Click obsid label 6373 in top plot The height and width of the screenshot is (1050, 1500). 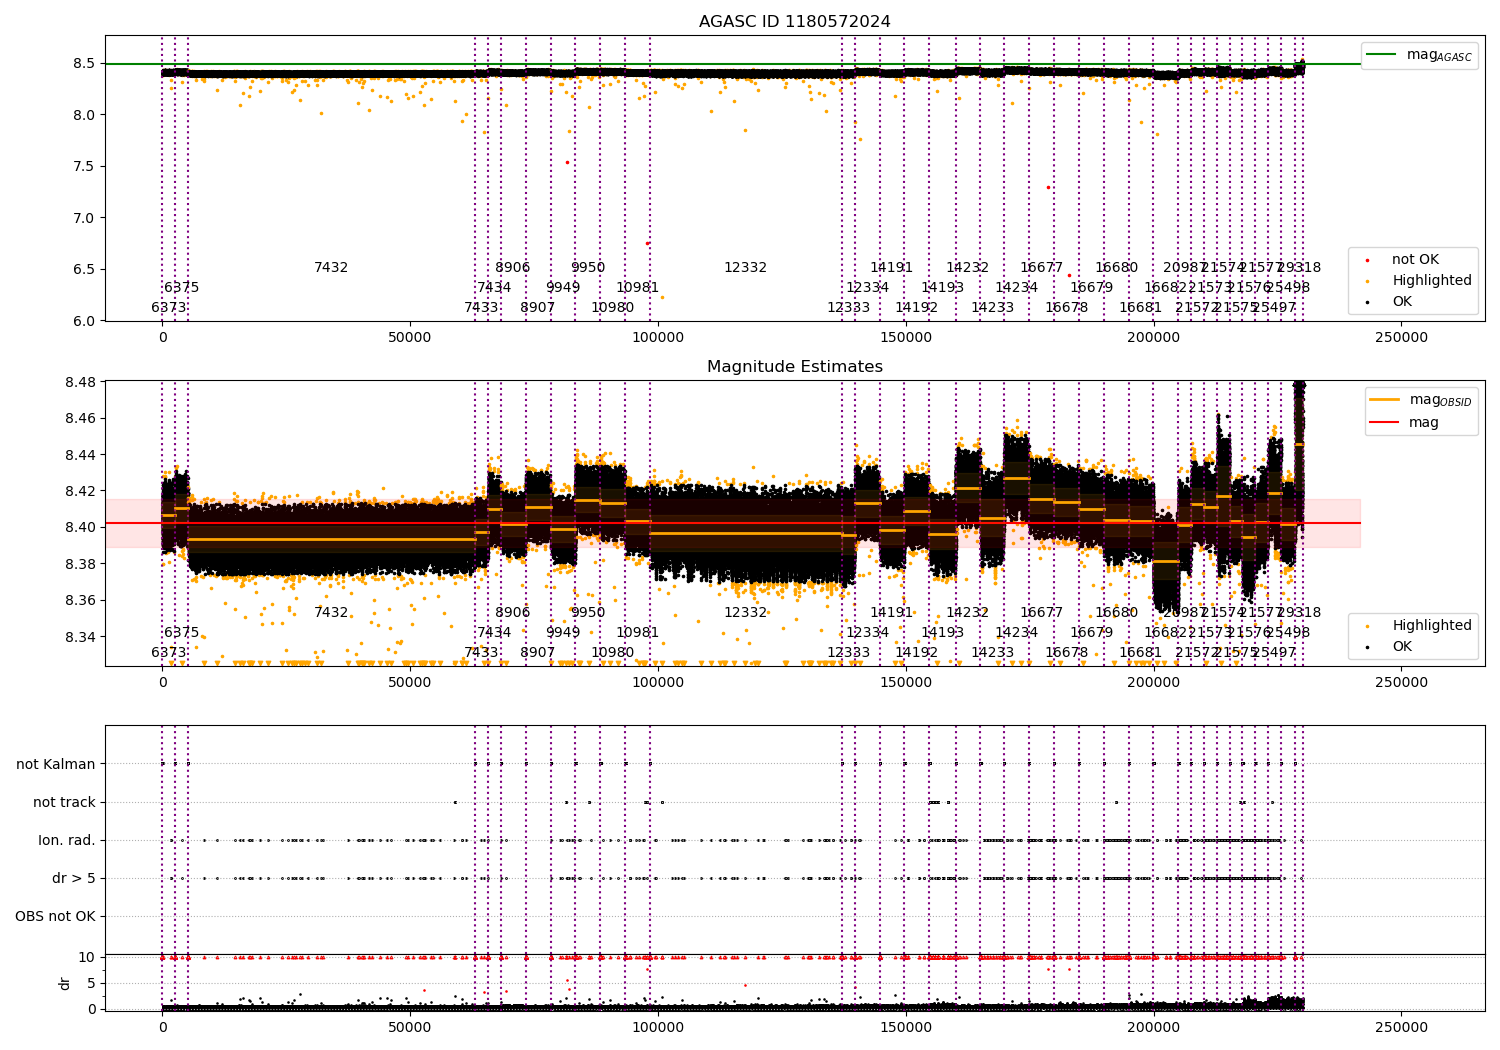(169, 308)
